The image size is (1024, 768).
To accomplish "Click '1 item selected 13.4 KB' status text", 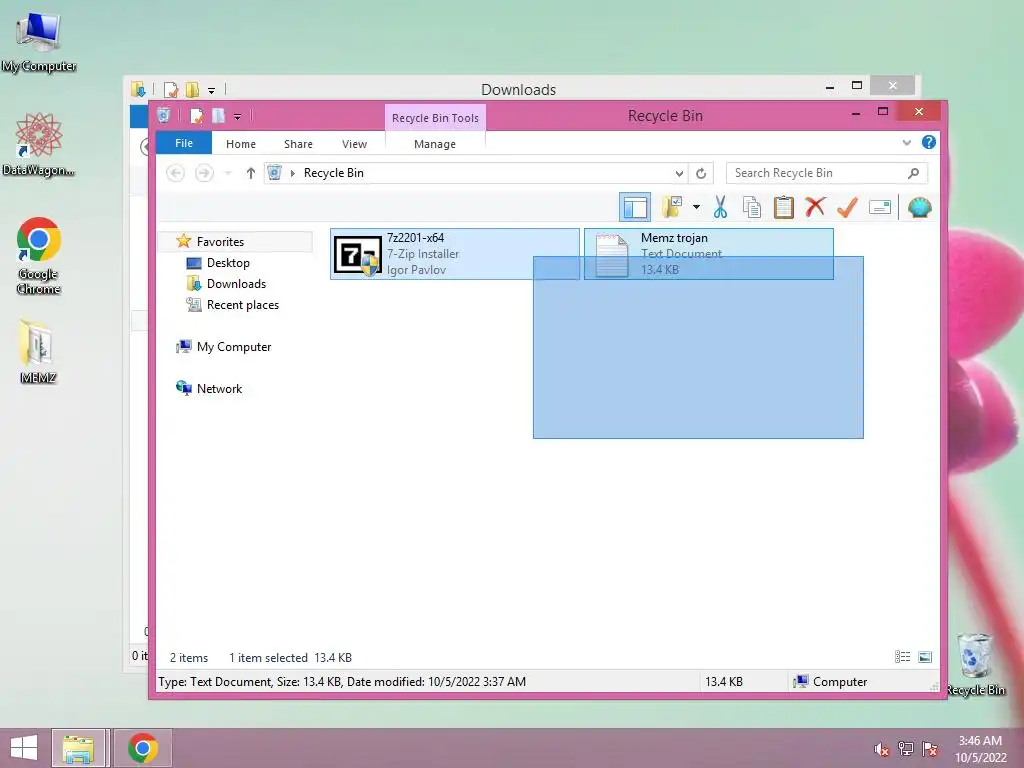I will pos(291,658).
